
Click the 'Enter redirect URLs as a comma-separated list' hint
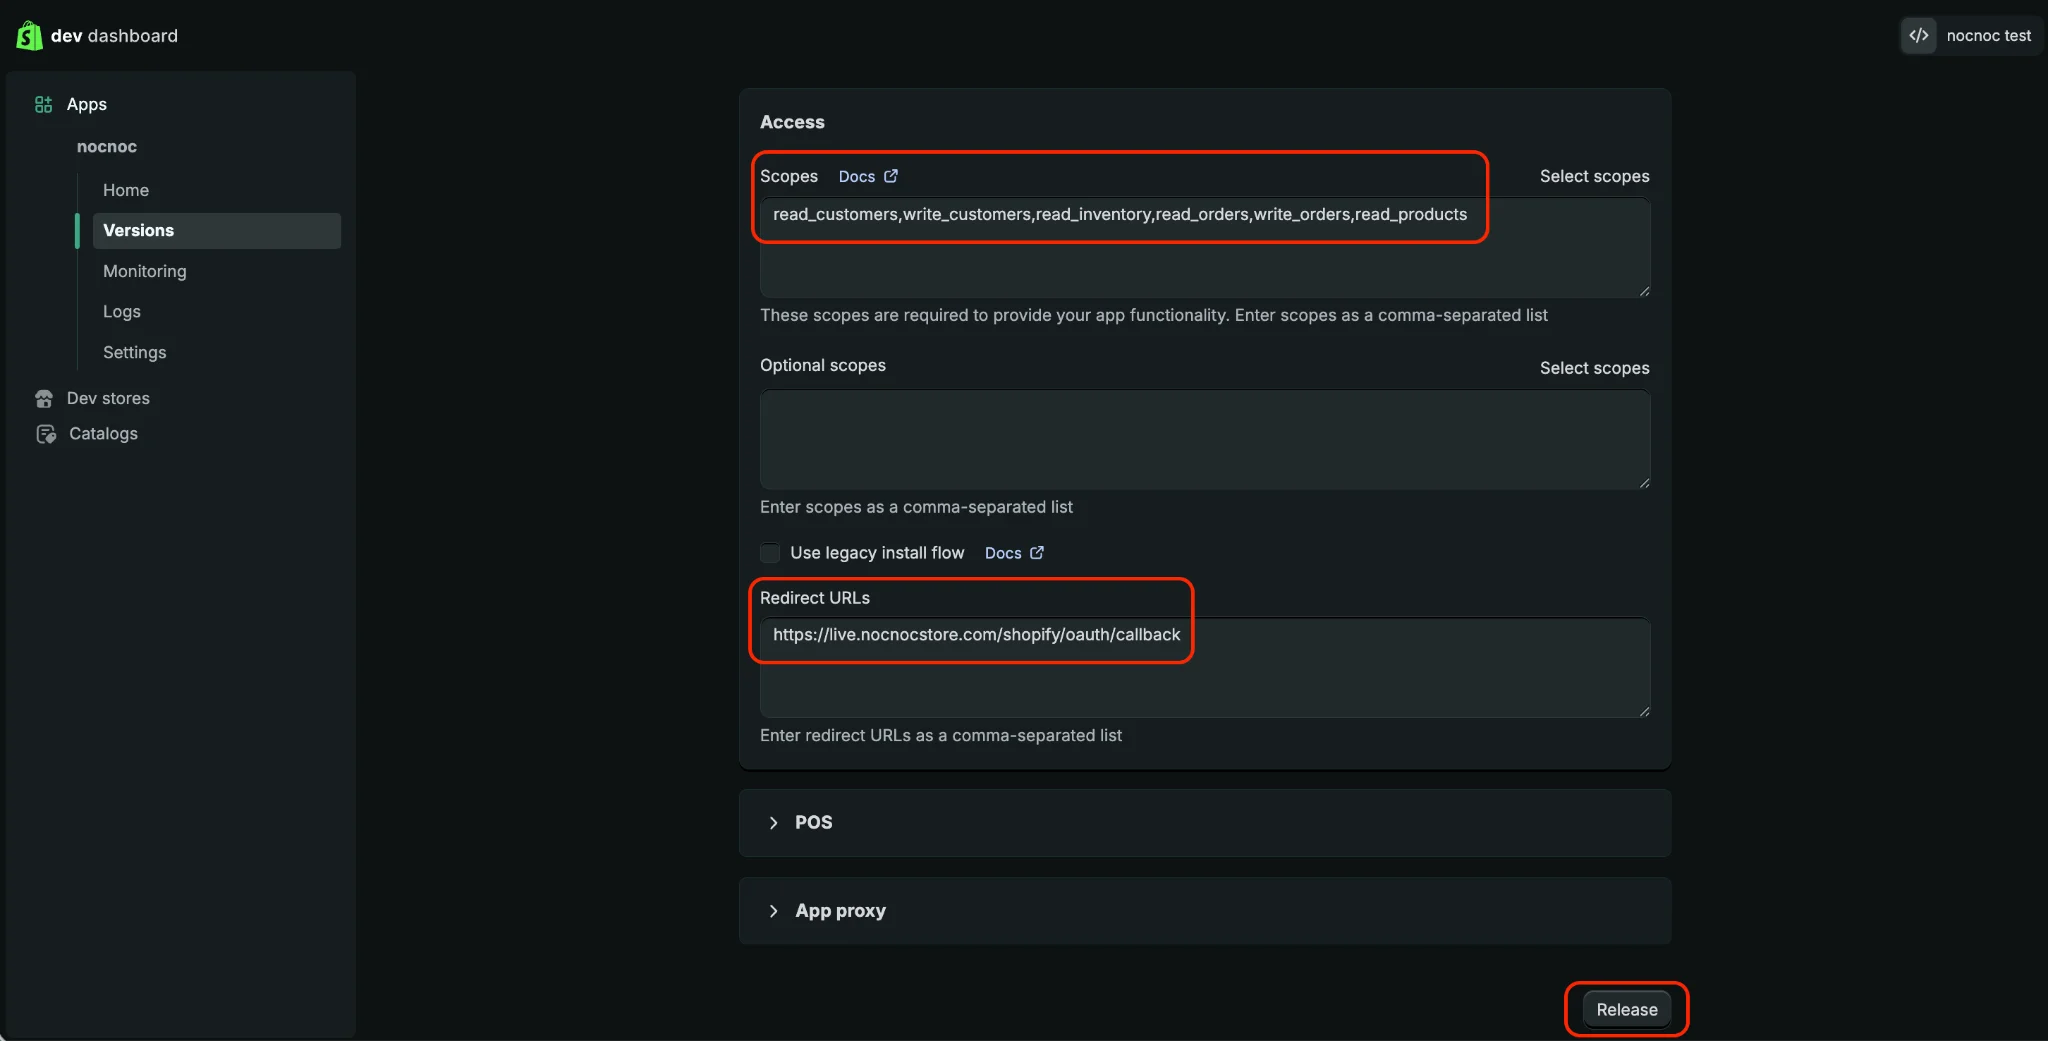(x=941, y=735)
